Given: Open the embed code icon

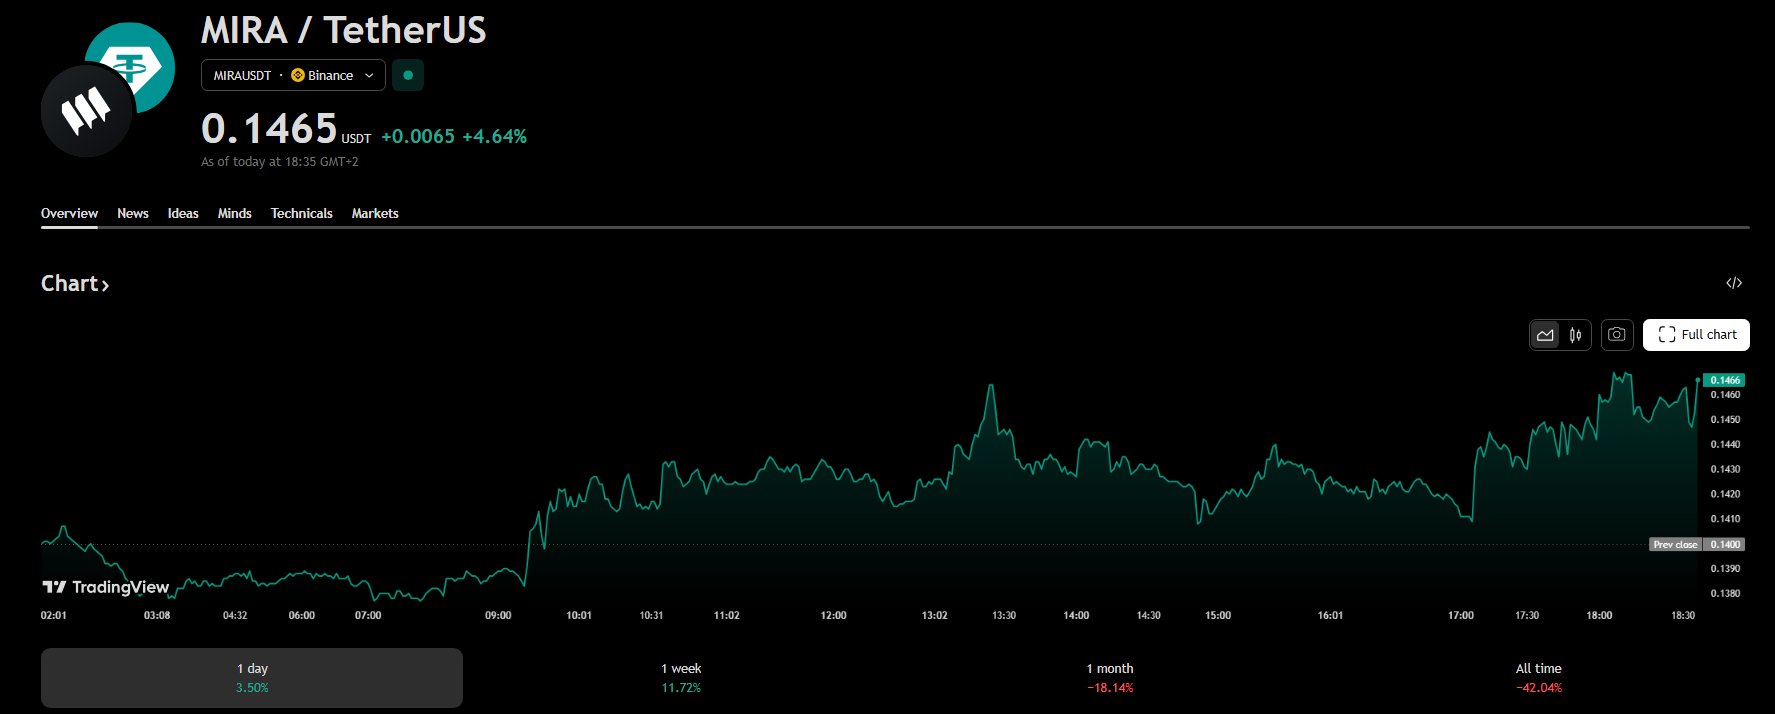Looking at the screenshot, I should (x=1734, y=283).
